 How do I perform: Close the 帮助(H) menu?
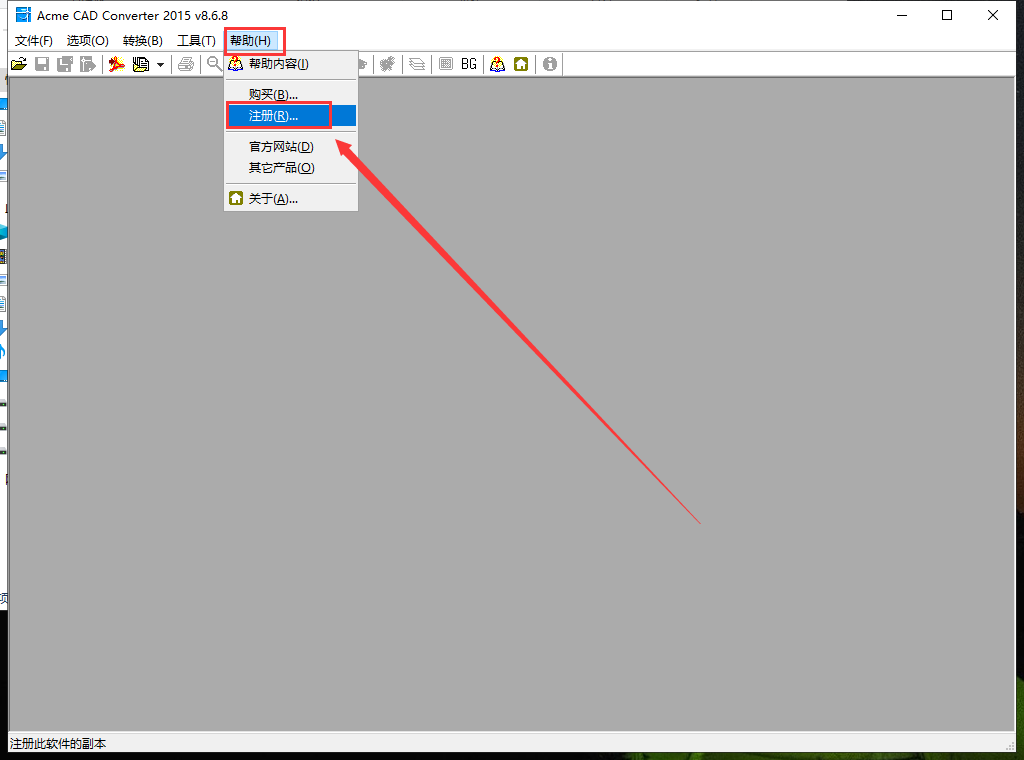click(x=251, y=40)
